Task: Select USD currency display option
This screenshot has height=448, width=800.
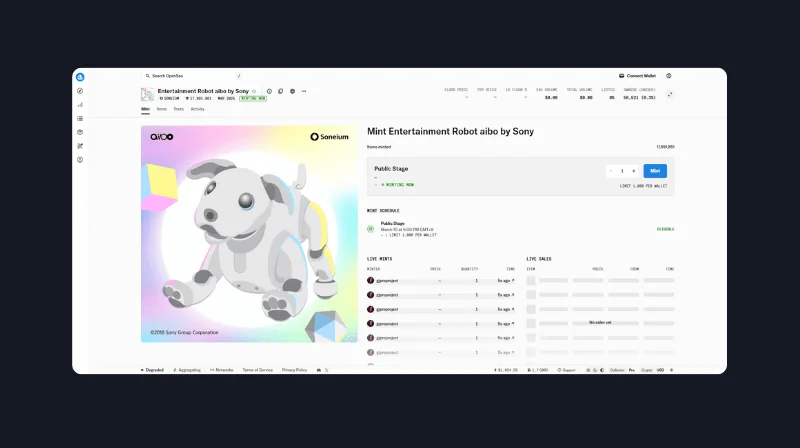Action: click(660, 370)
